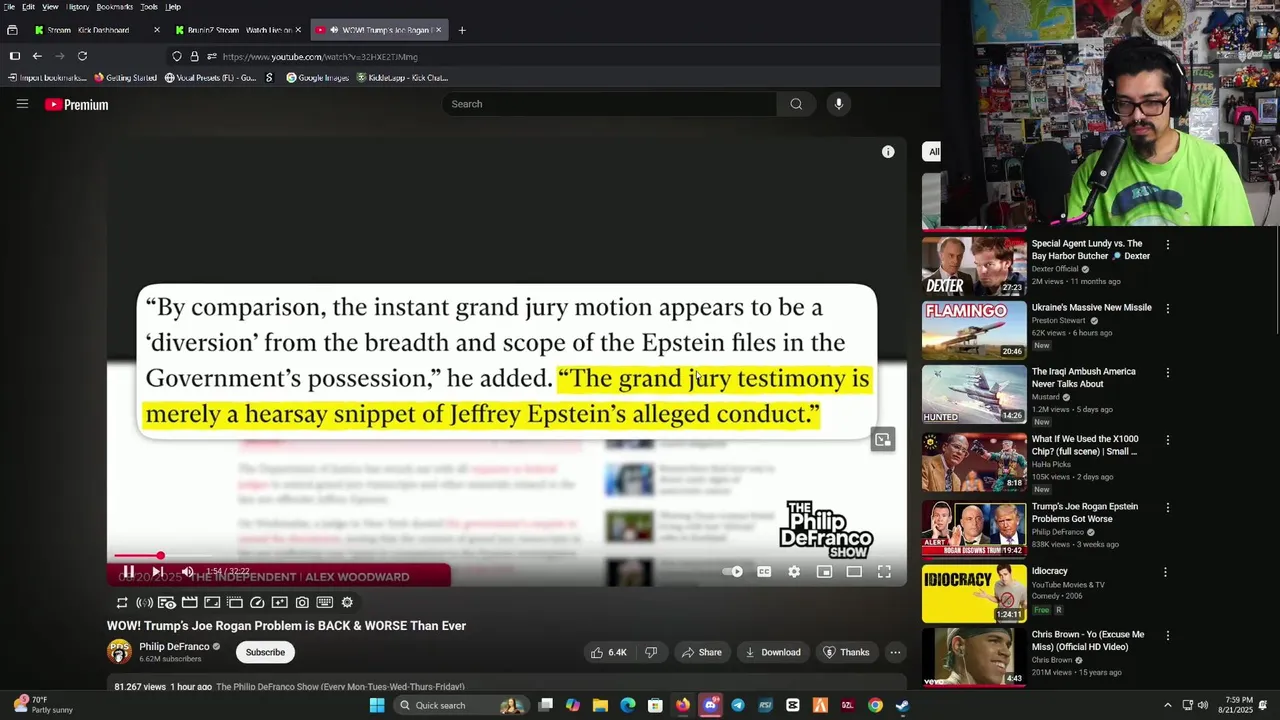1280x720 pixels.
Task: Select the All filter chip
Action: [933, 152]
